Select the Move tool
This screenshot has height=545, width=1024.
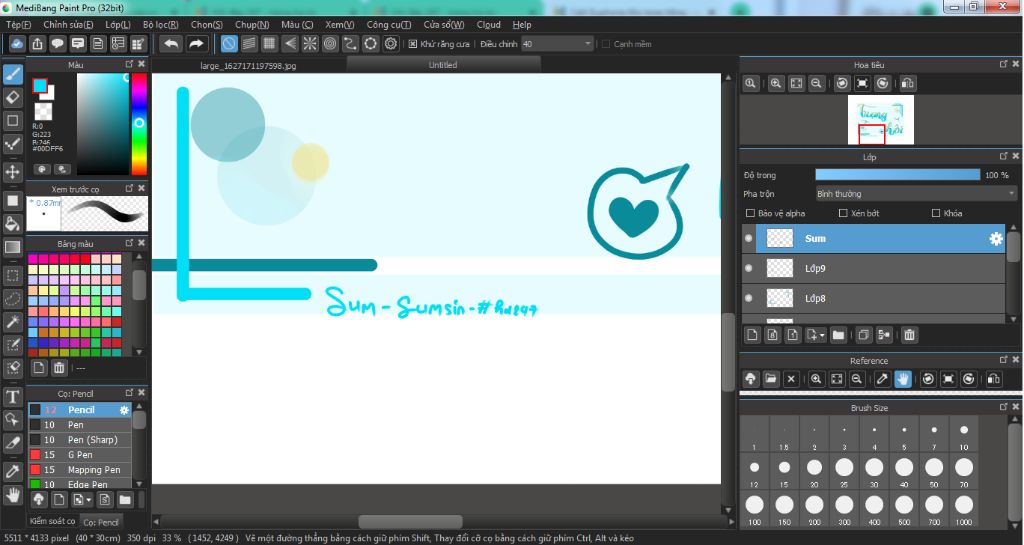(x=12, y=172)
